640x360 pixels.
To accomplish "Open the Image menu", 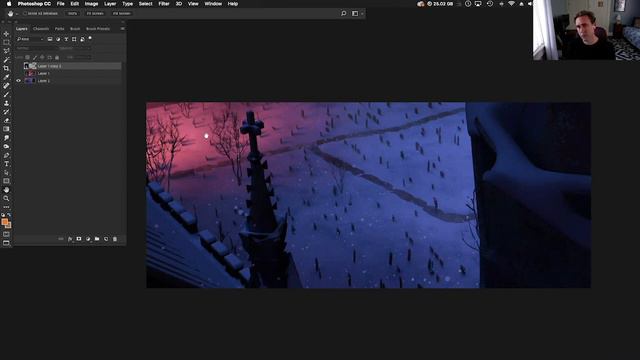I will coord(91,4).
